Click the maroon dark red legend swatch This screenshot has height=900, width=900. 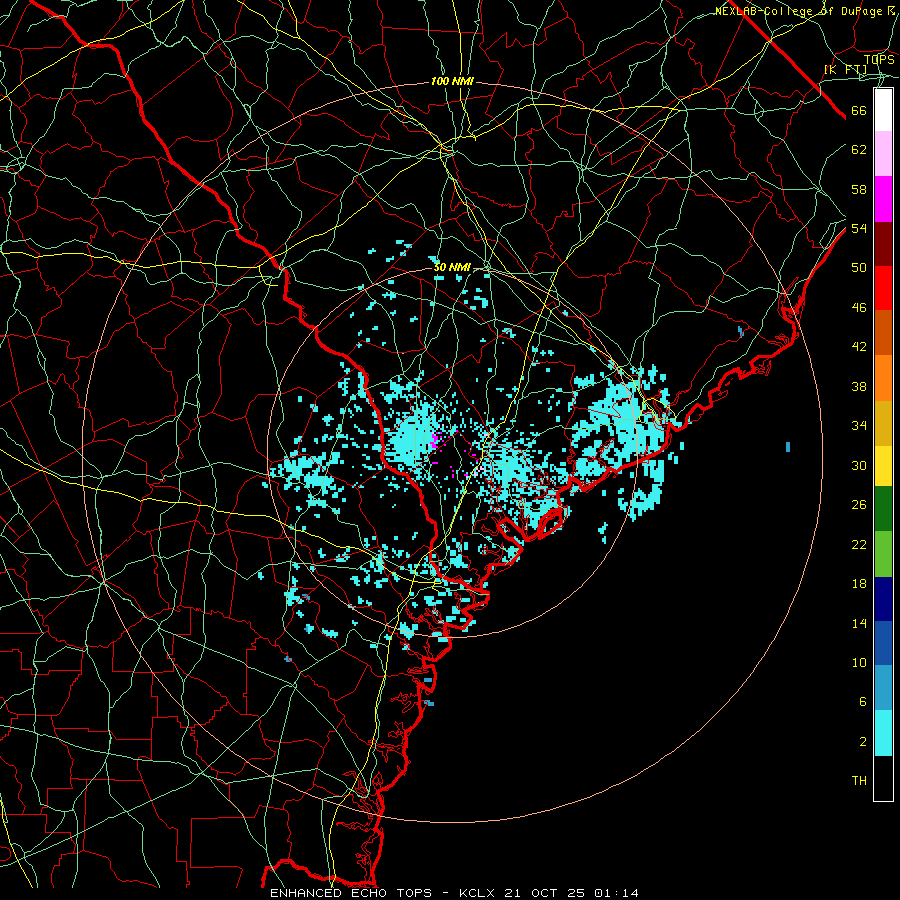pos(883,245)
